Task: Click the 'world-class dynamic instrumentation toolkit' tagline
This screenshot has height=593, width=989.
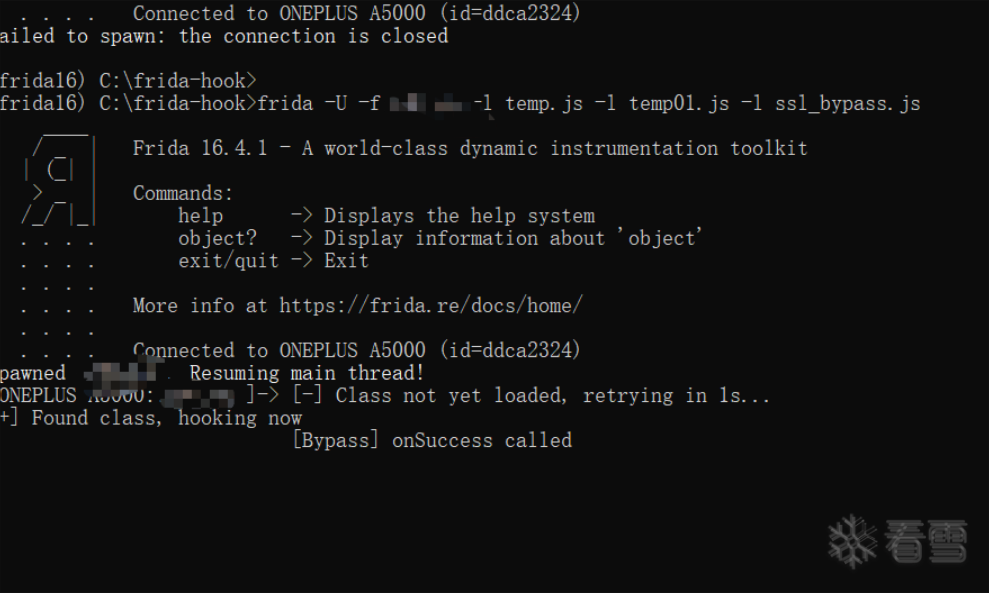Action: click(x=555, y=148)
